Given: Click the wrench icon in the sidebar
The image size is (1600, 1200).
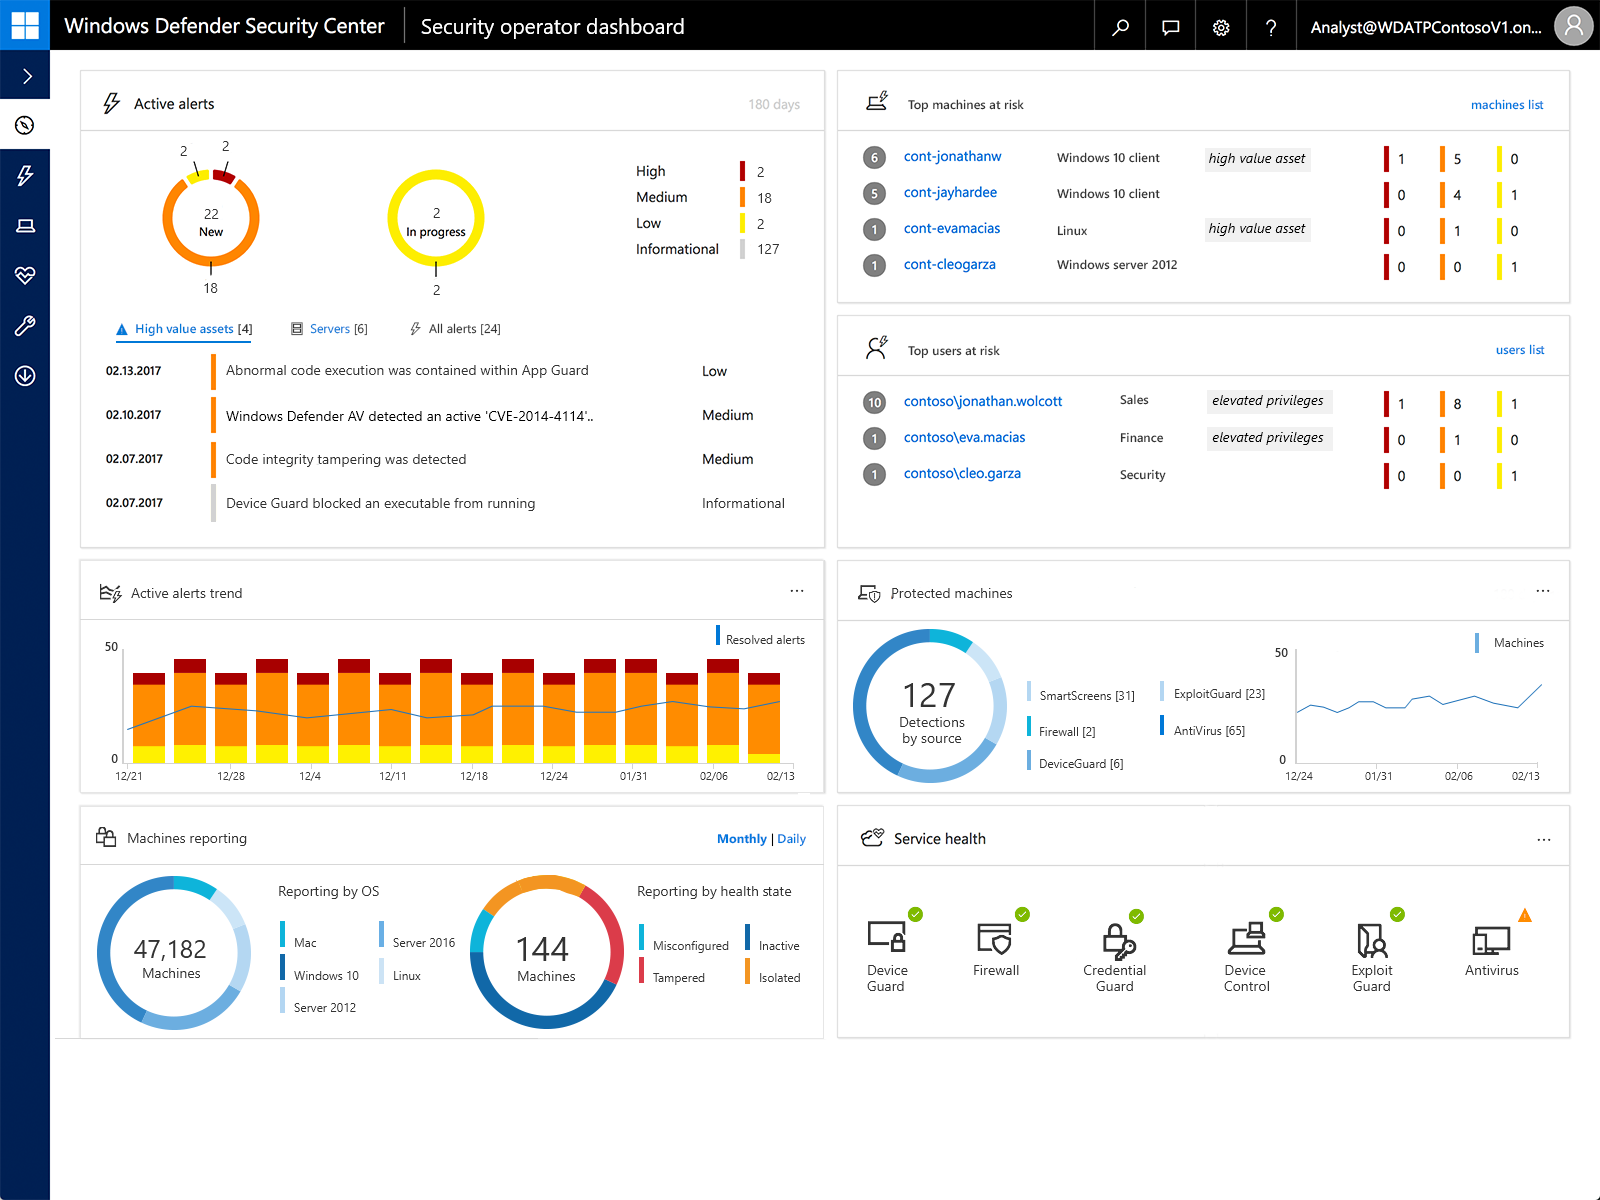Looking at the screenshot, I should pos(25,325).
